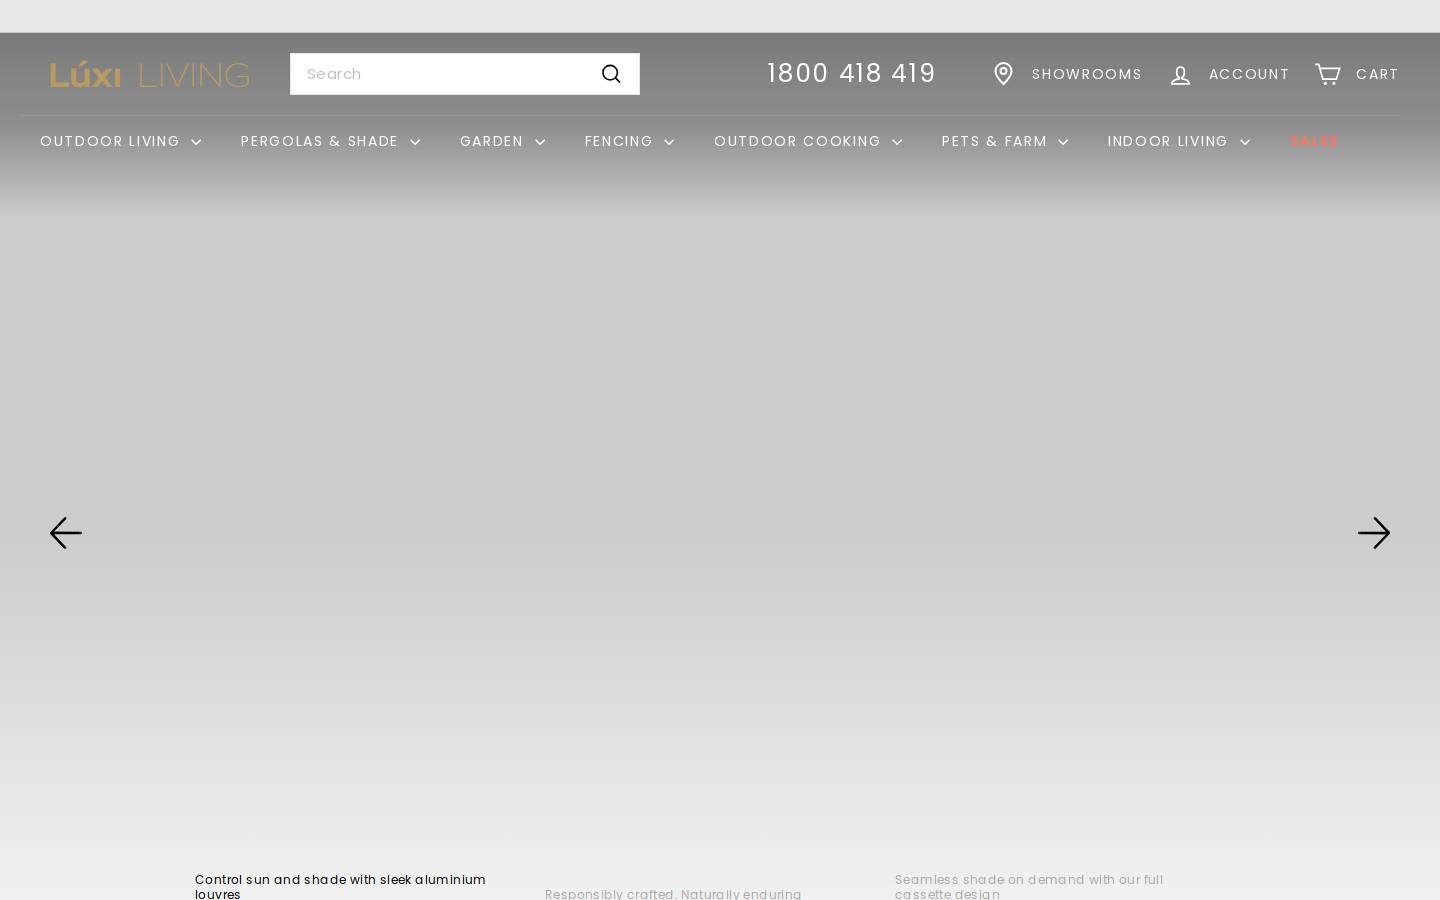
Task: Open the Outdoor Living menu
Action: tap(110, 141)
